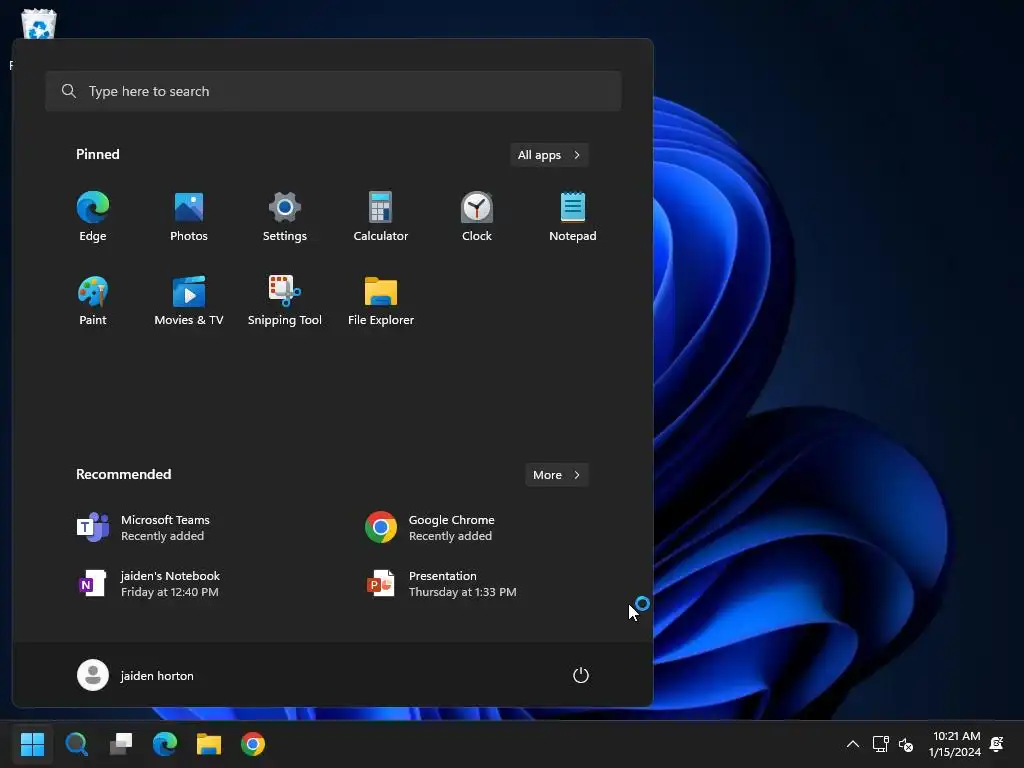The width and height of the screenshot is (1024, 768).
Task: Open the clock showing 10:21 AM
Action: click(x=955, y=744)
